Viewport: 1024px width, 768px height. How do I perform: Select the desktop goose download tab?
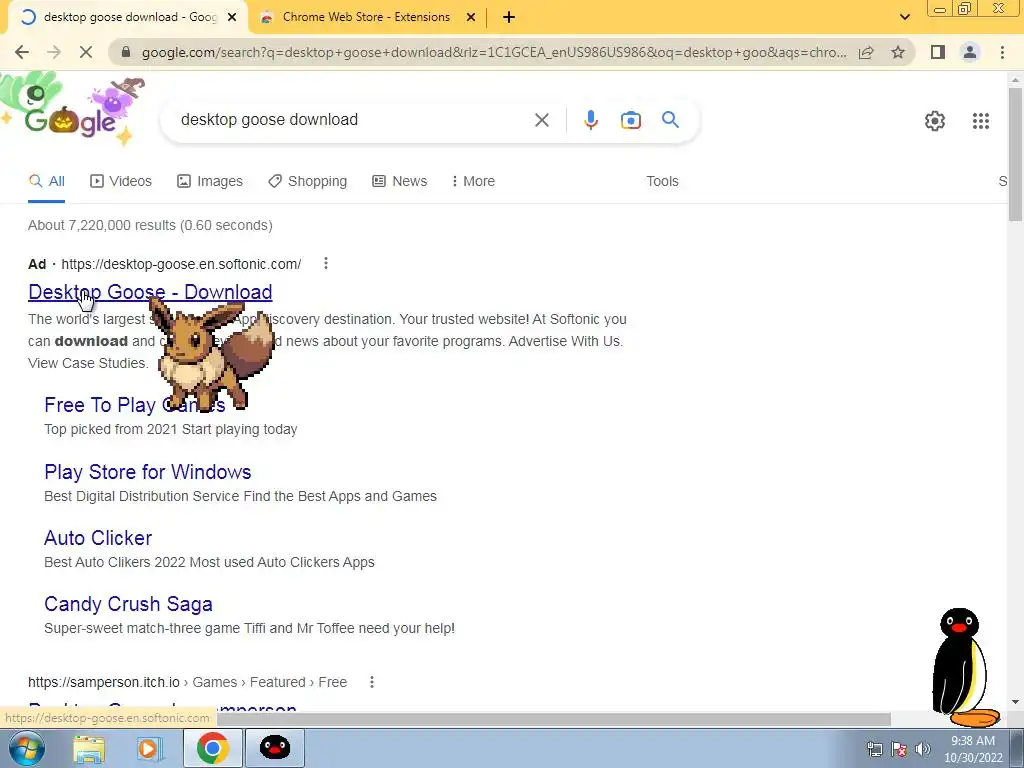pos(127,17)
